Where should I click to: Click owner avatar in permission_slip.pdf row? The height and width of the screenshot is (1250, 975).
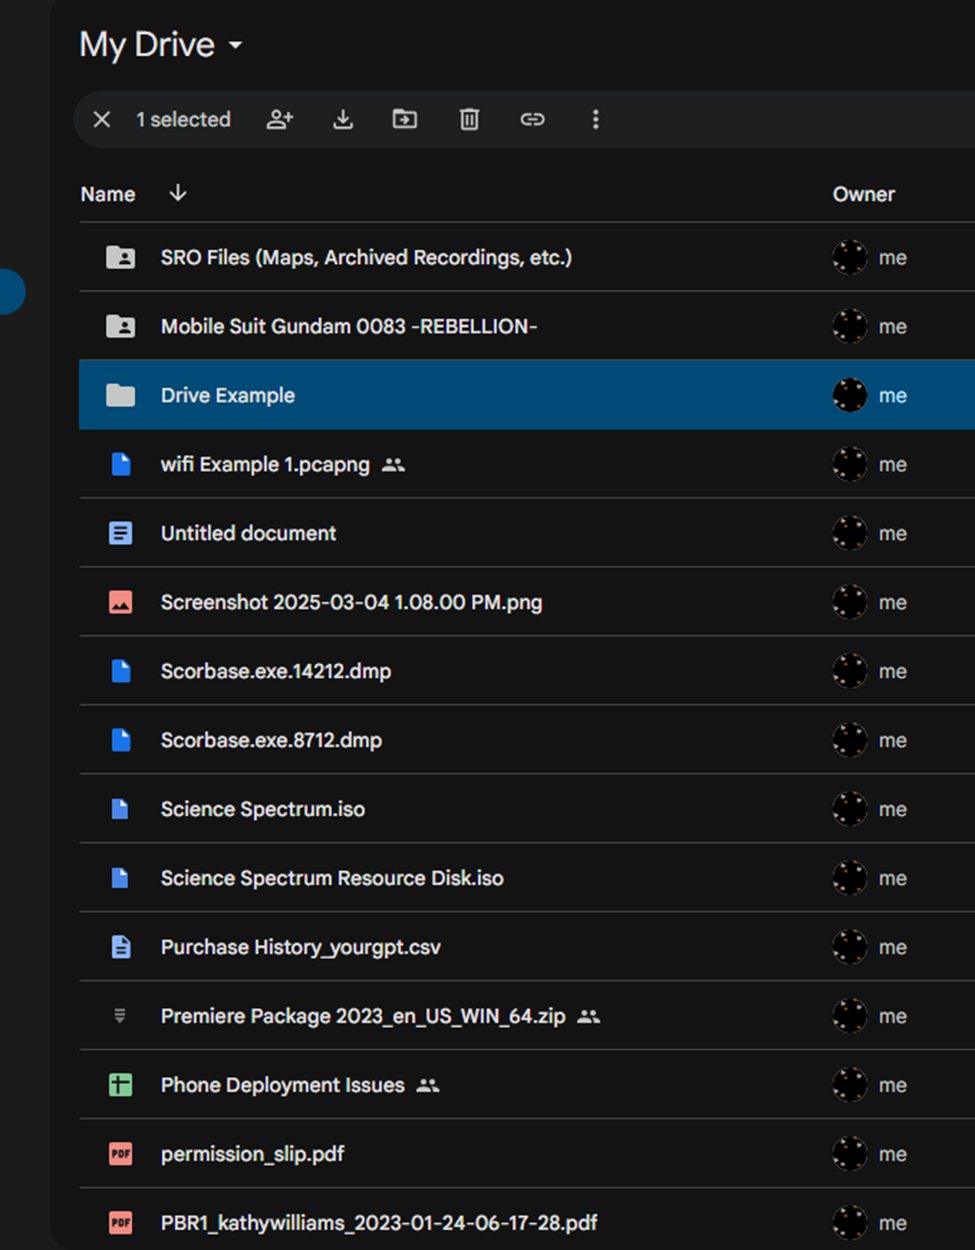pyautogui.click(x=850, y=1154)
